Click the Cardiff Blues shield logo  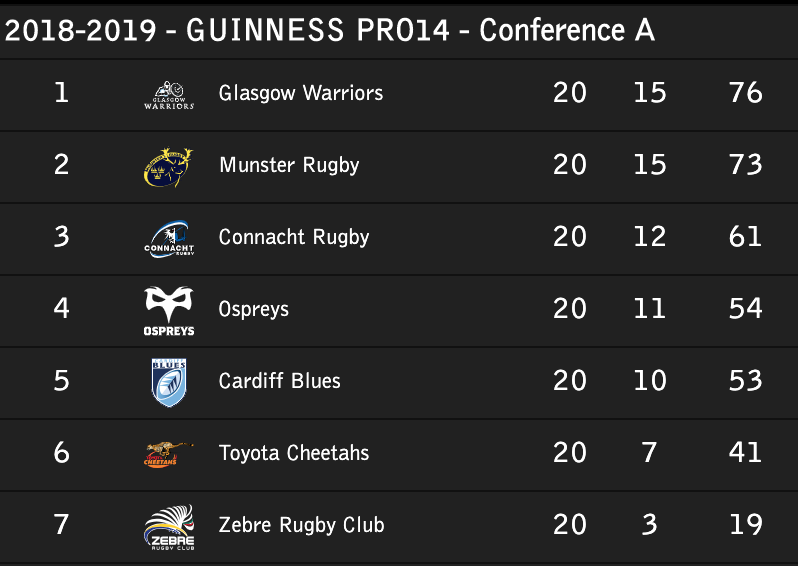pos(168,382)
